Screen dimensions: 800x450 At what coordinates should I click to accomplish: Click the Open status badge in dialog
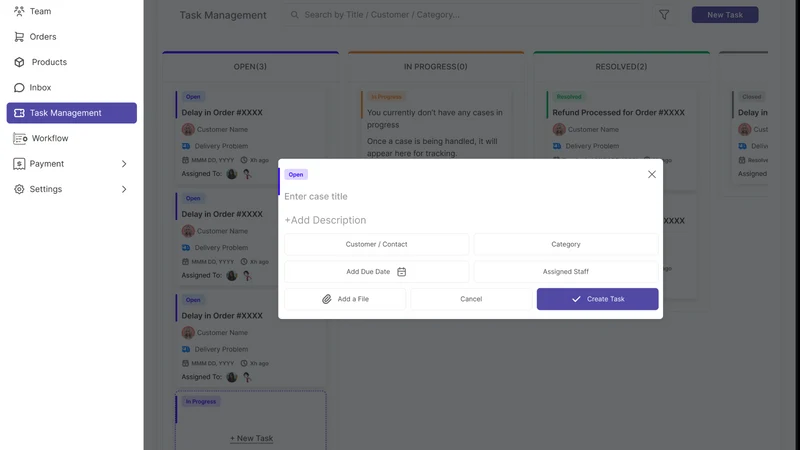pyautogui.click(x=296, y=174)
